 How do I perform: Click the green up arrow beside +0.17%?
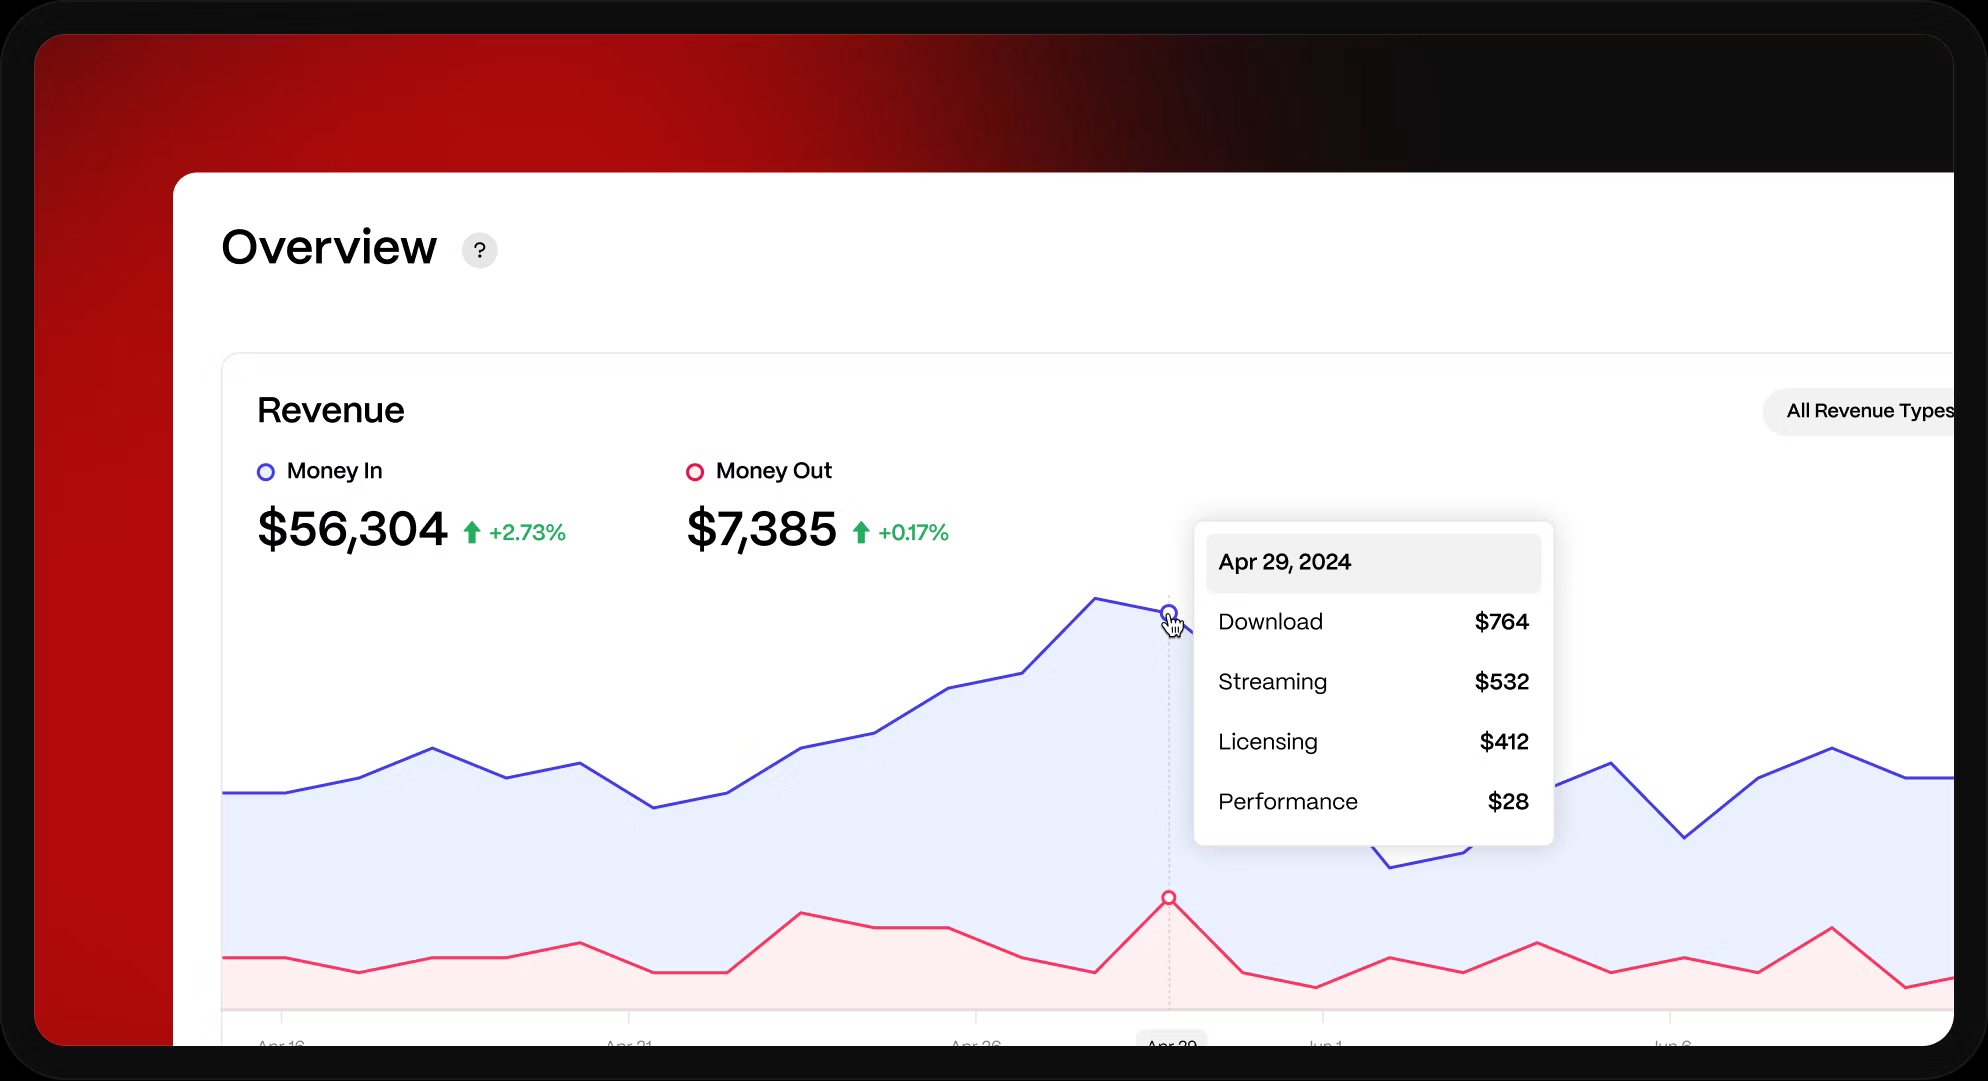pyautogui.click(x=861, y=532)
